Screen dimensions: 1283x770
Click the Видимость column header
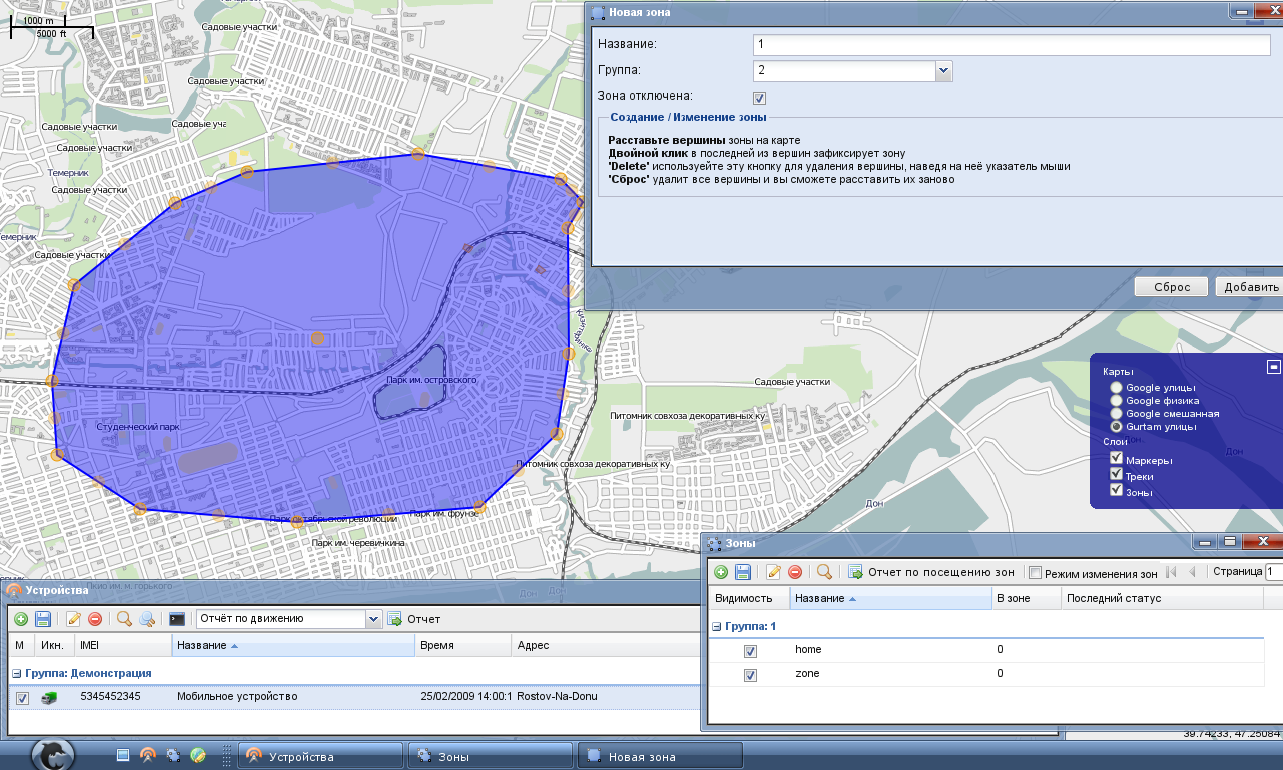click(x=749, y=598)
